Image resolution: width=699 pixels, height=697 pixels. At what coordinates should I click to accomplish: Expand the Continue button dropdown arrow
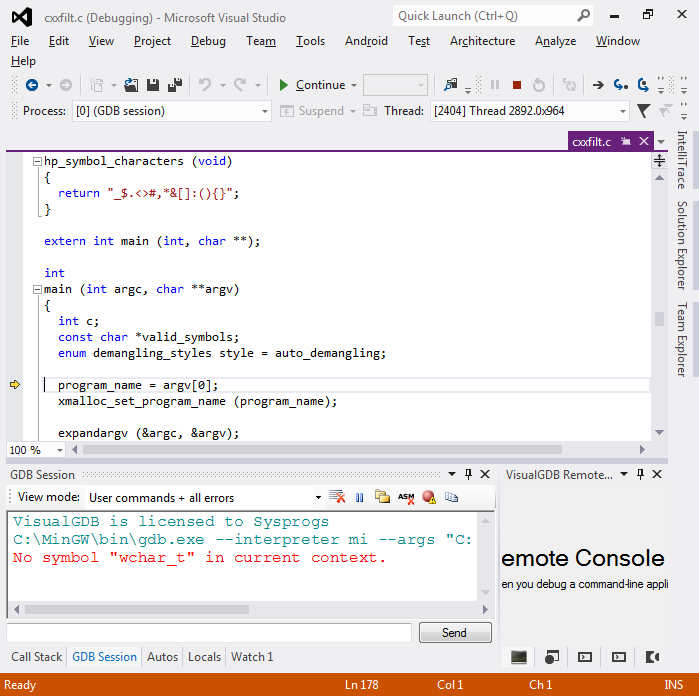[354, 85]
